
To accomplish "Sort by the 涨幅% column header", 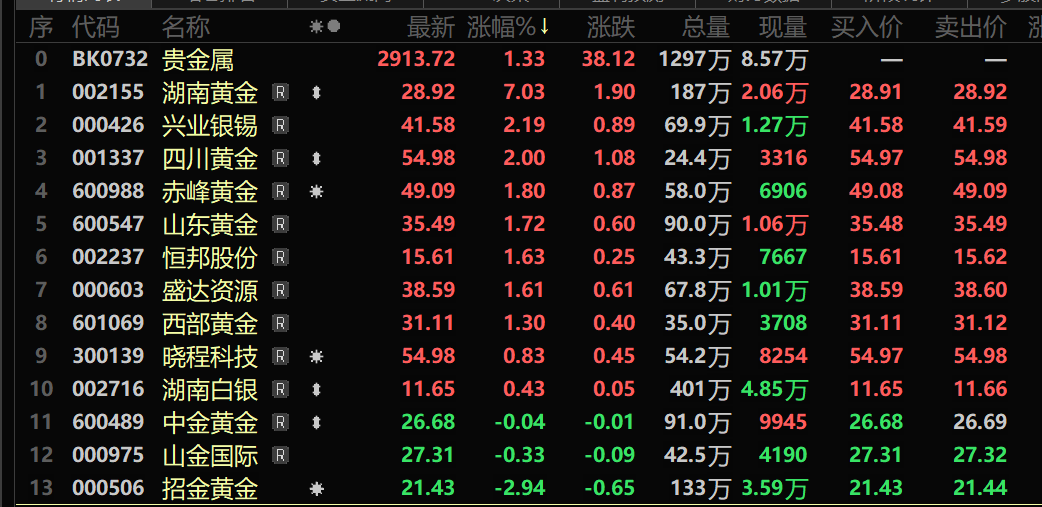I will click(x=509, y=27).
